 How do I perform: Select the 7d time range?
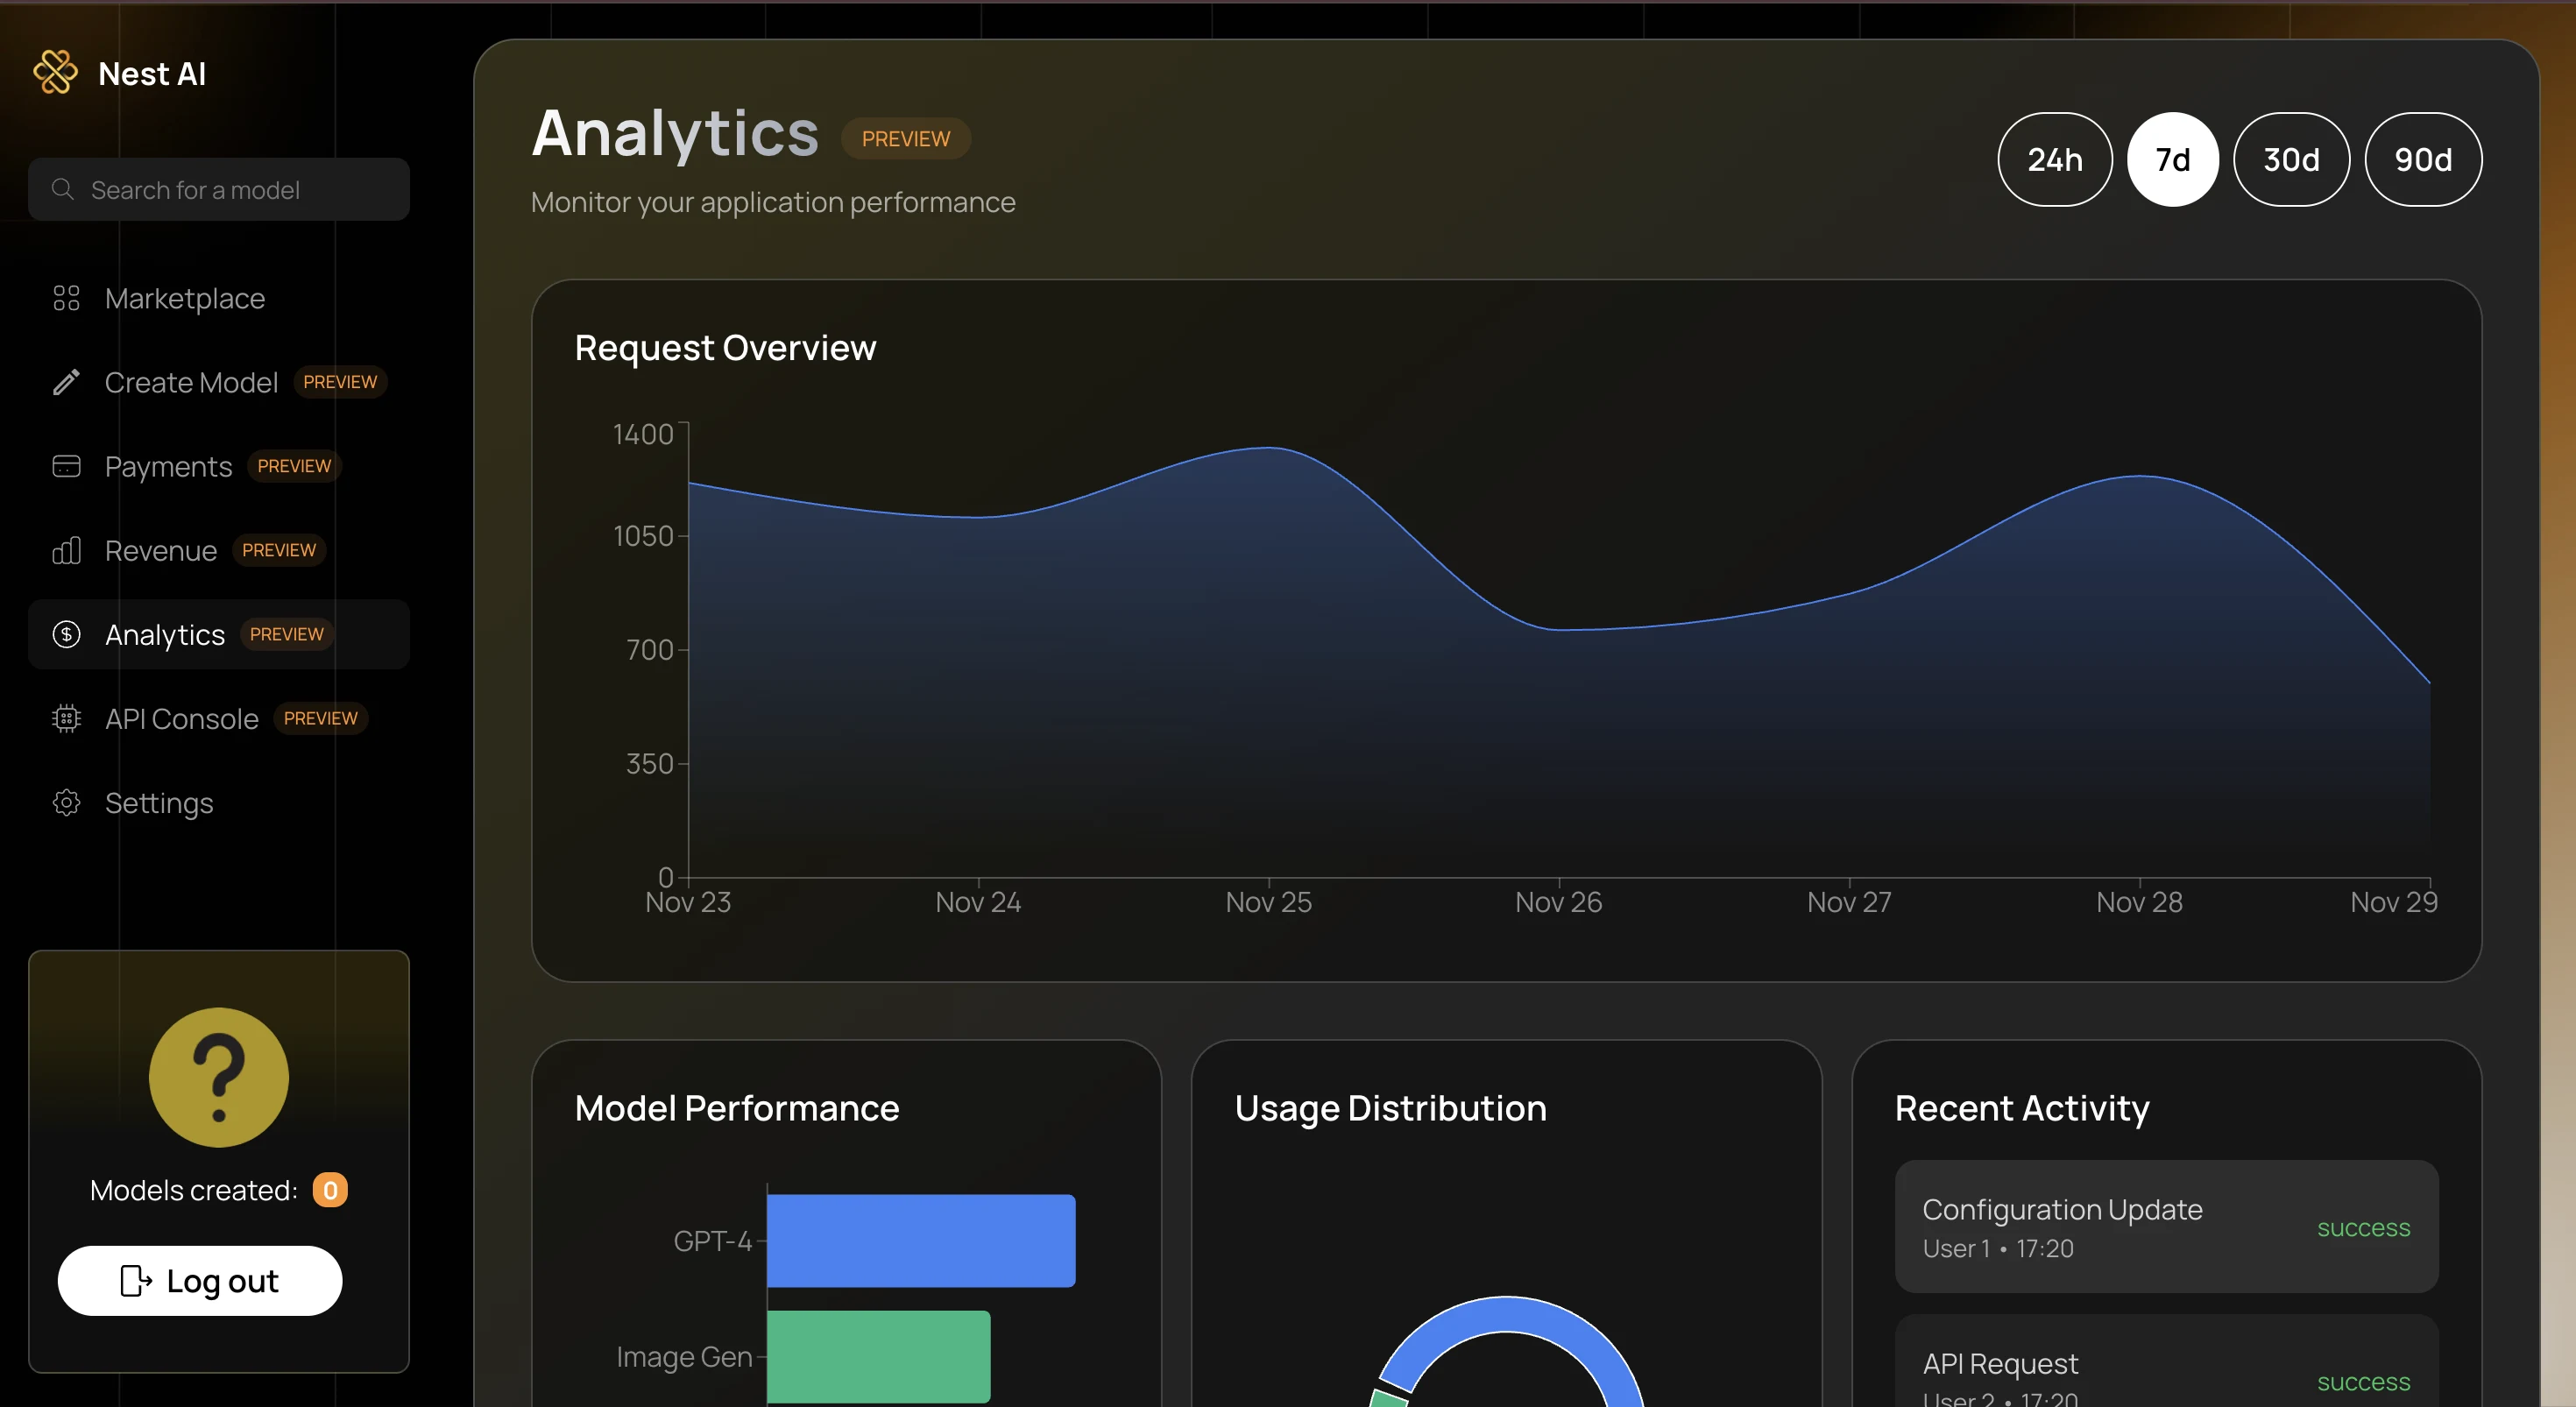tap(2172, 160)
